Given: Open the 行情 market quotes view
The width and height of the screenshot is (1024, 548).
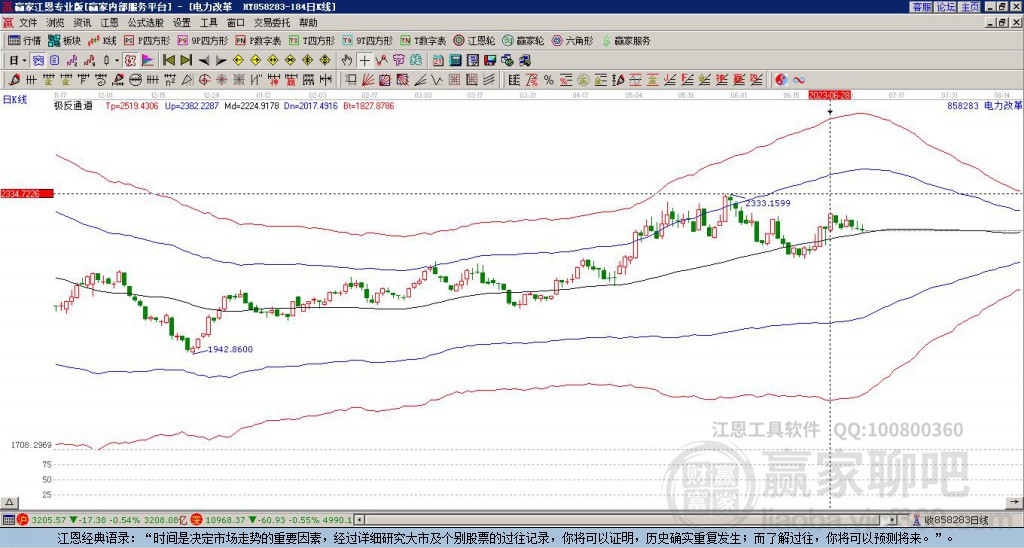Looking at the screenshot, I should [24, 40].
